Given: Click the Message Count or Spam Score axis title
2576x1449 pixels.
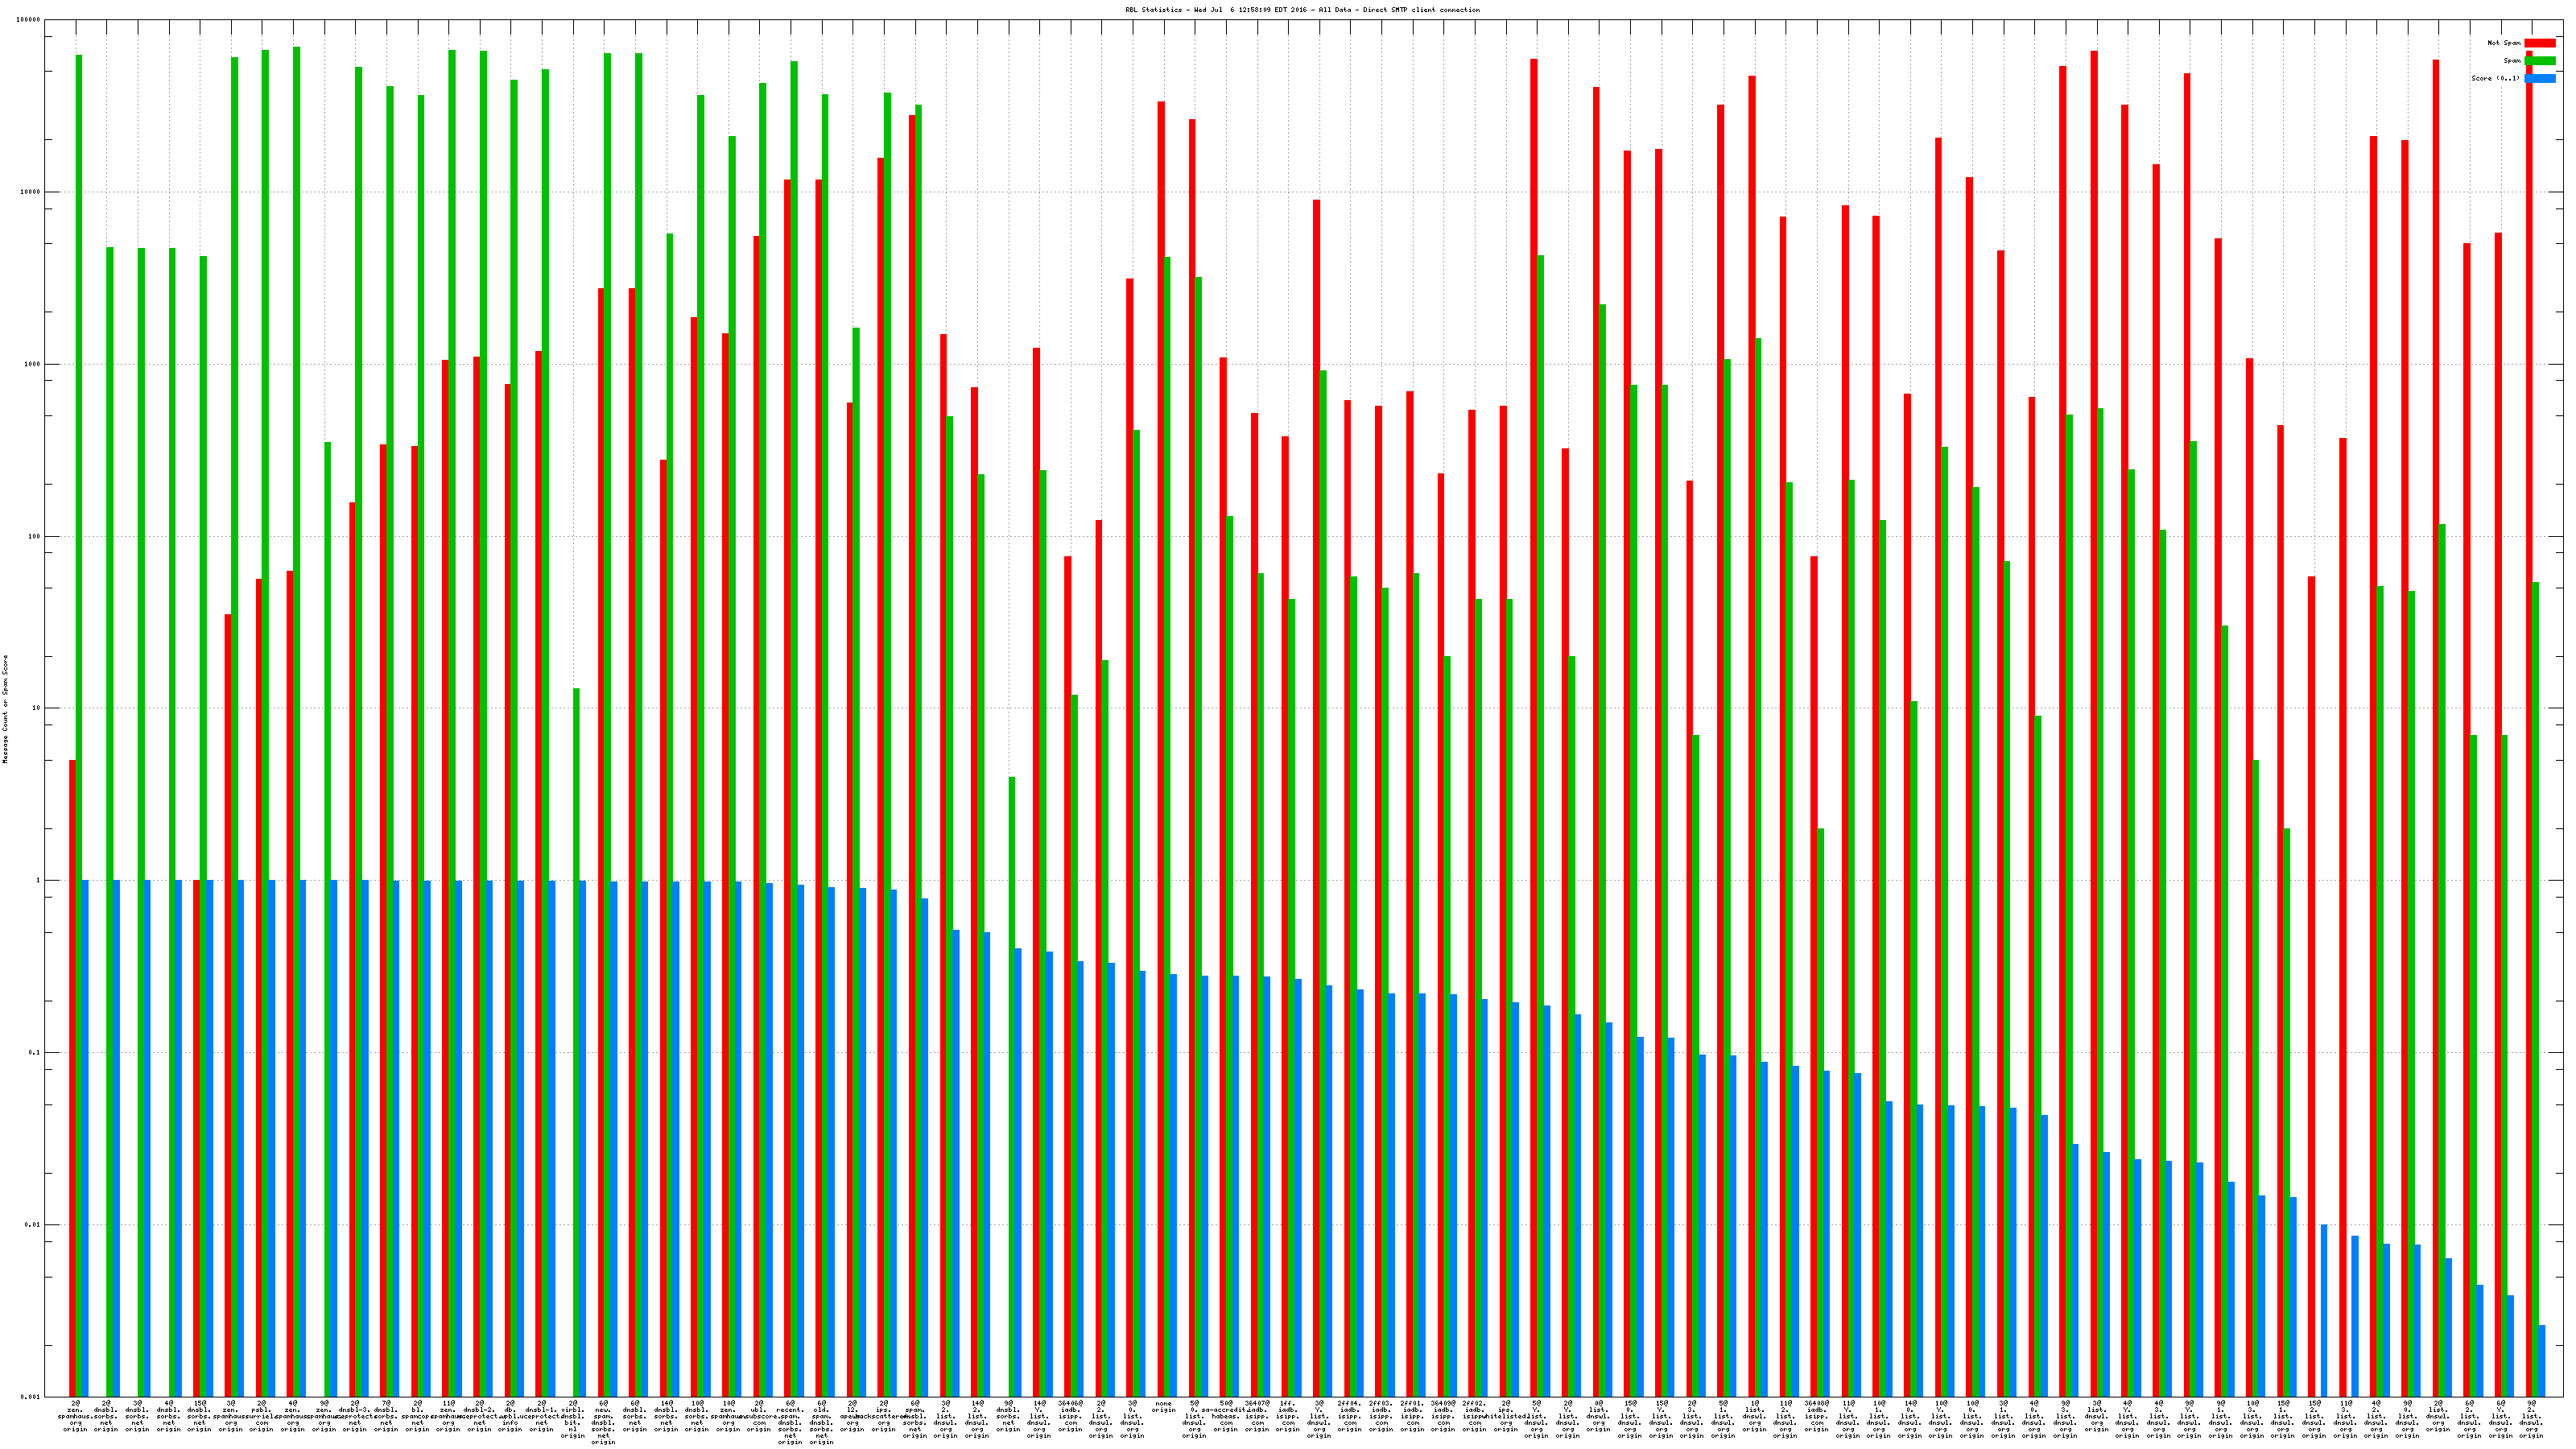Looking at the screenshot, I should 5,709.
